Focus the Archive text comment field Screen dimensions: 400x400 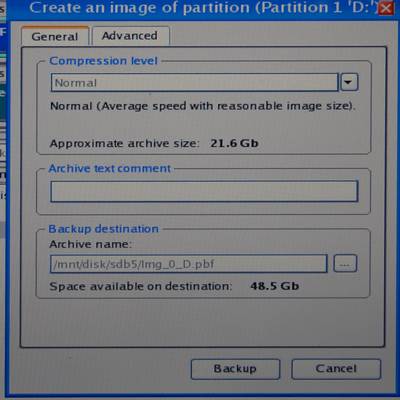tap(204, 191)
